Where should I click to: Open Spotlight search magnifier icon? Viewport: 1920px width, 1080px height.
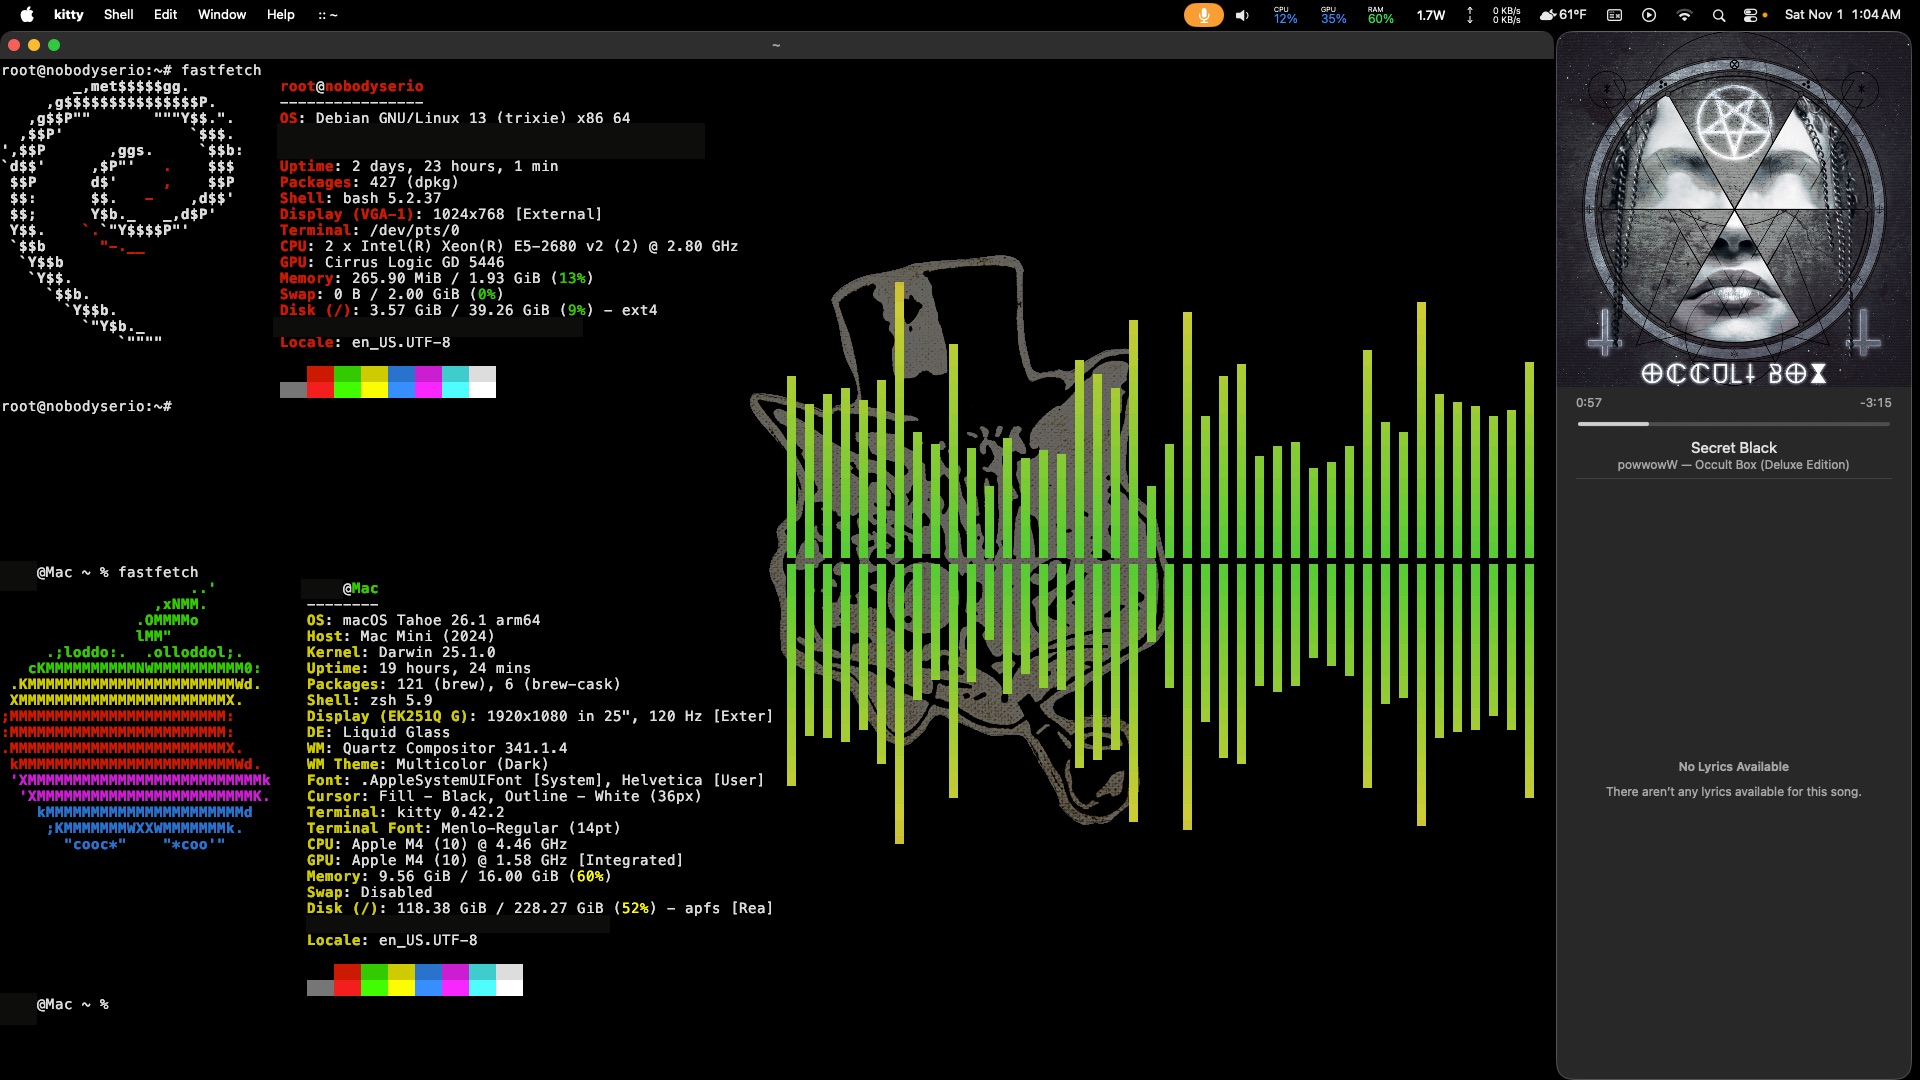coord(1718,15)
